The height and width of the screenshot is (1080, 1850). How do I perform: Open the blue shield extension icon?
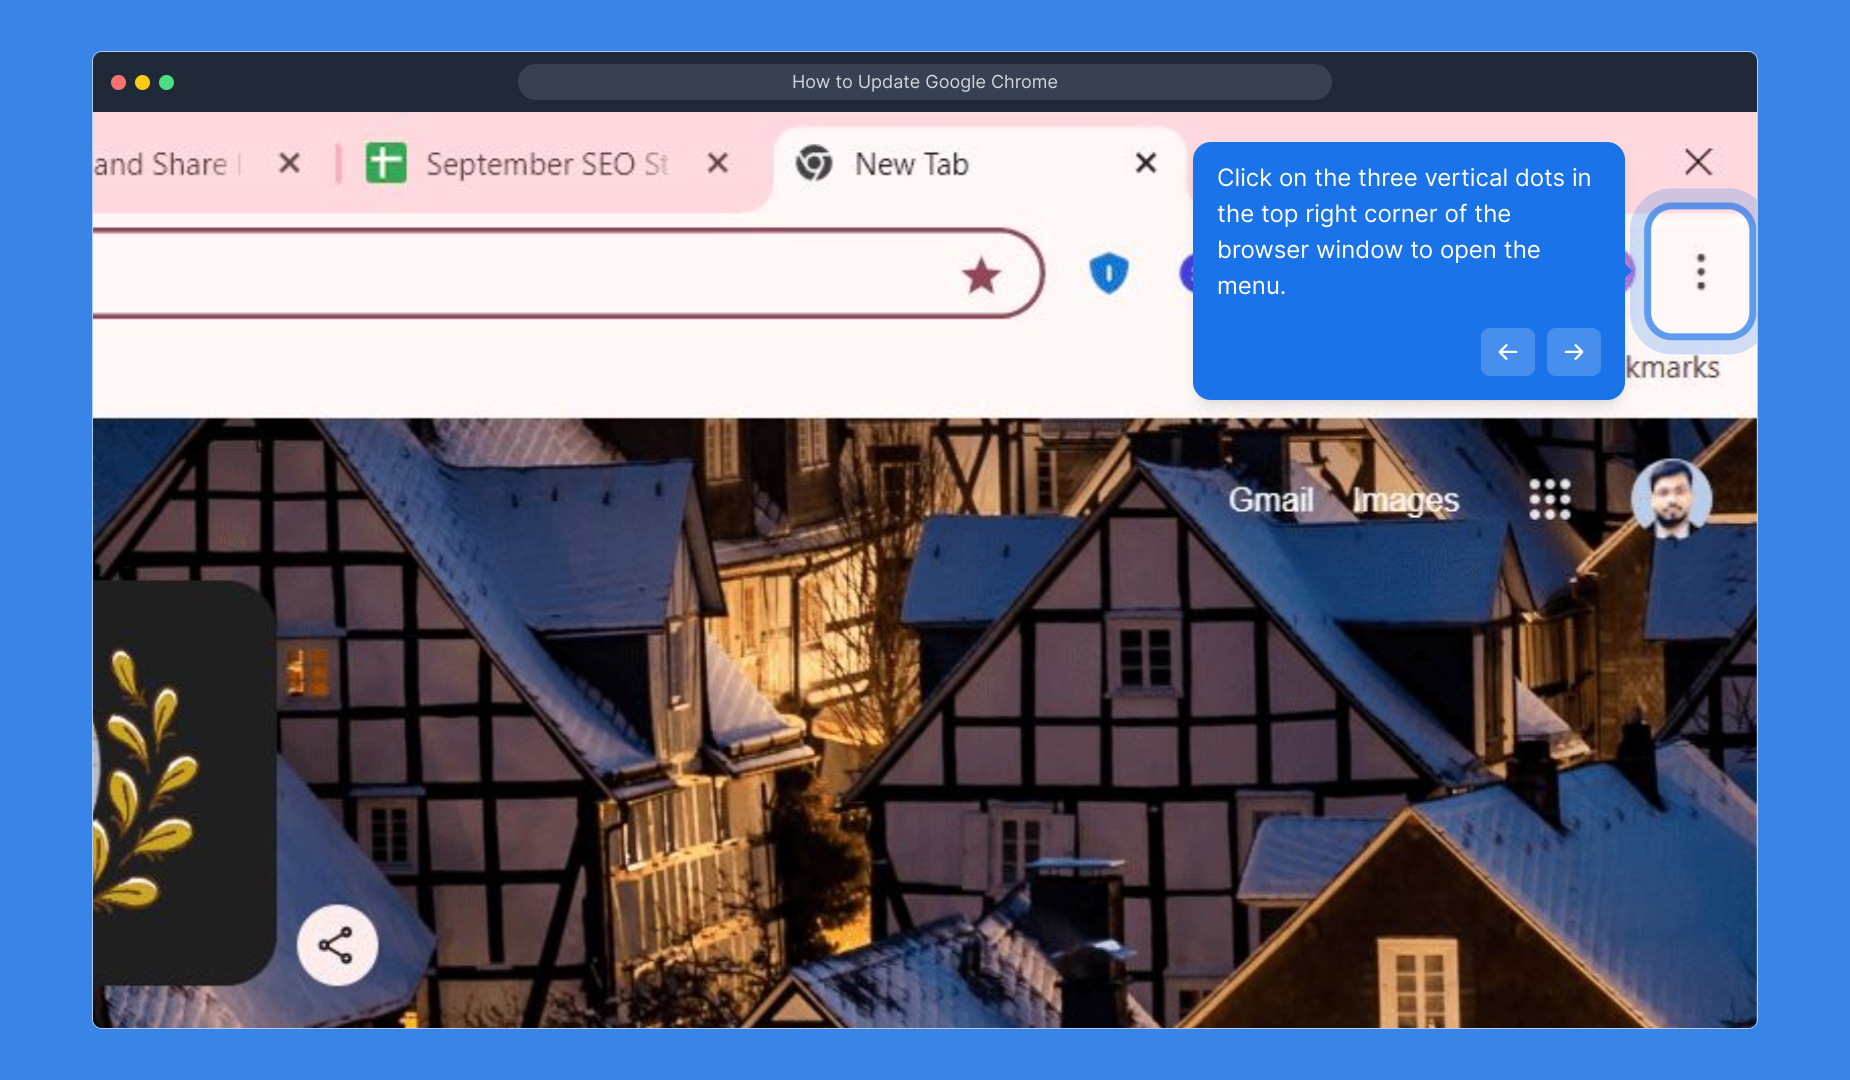click(1108, 273)
